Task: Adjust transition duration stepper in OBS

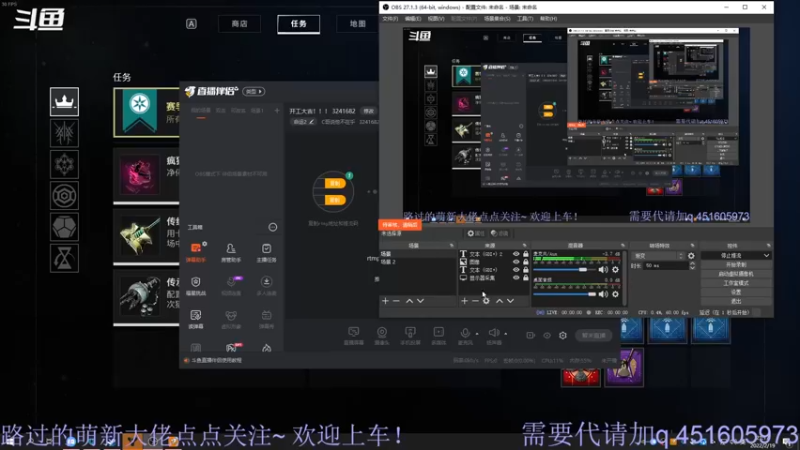Action: click(692, 266)
